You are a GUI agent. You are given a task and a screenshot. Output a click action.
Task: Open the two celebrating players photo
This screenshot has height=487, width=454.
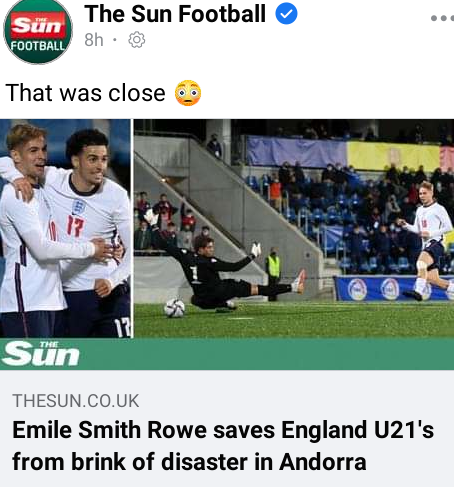[65, 228]
